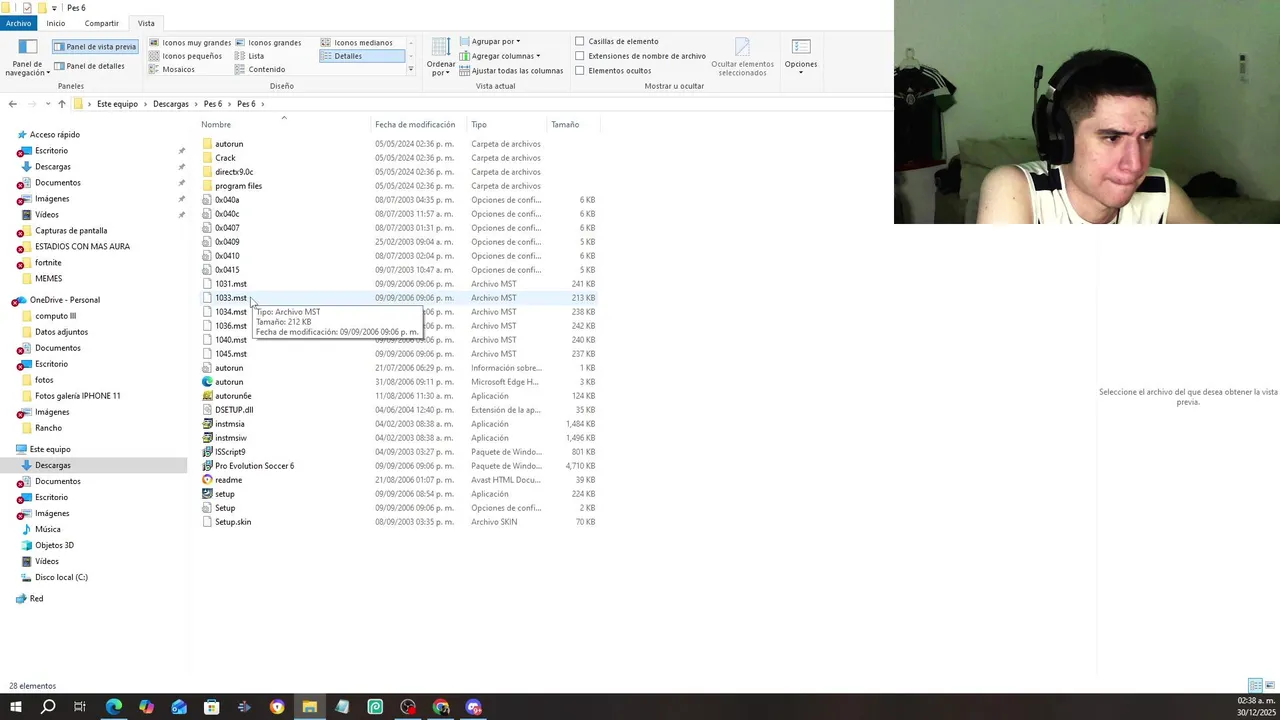Toggle Panel de detalles
1280x720 pixels.
point(89,66)
